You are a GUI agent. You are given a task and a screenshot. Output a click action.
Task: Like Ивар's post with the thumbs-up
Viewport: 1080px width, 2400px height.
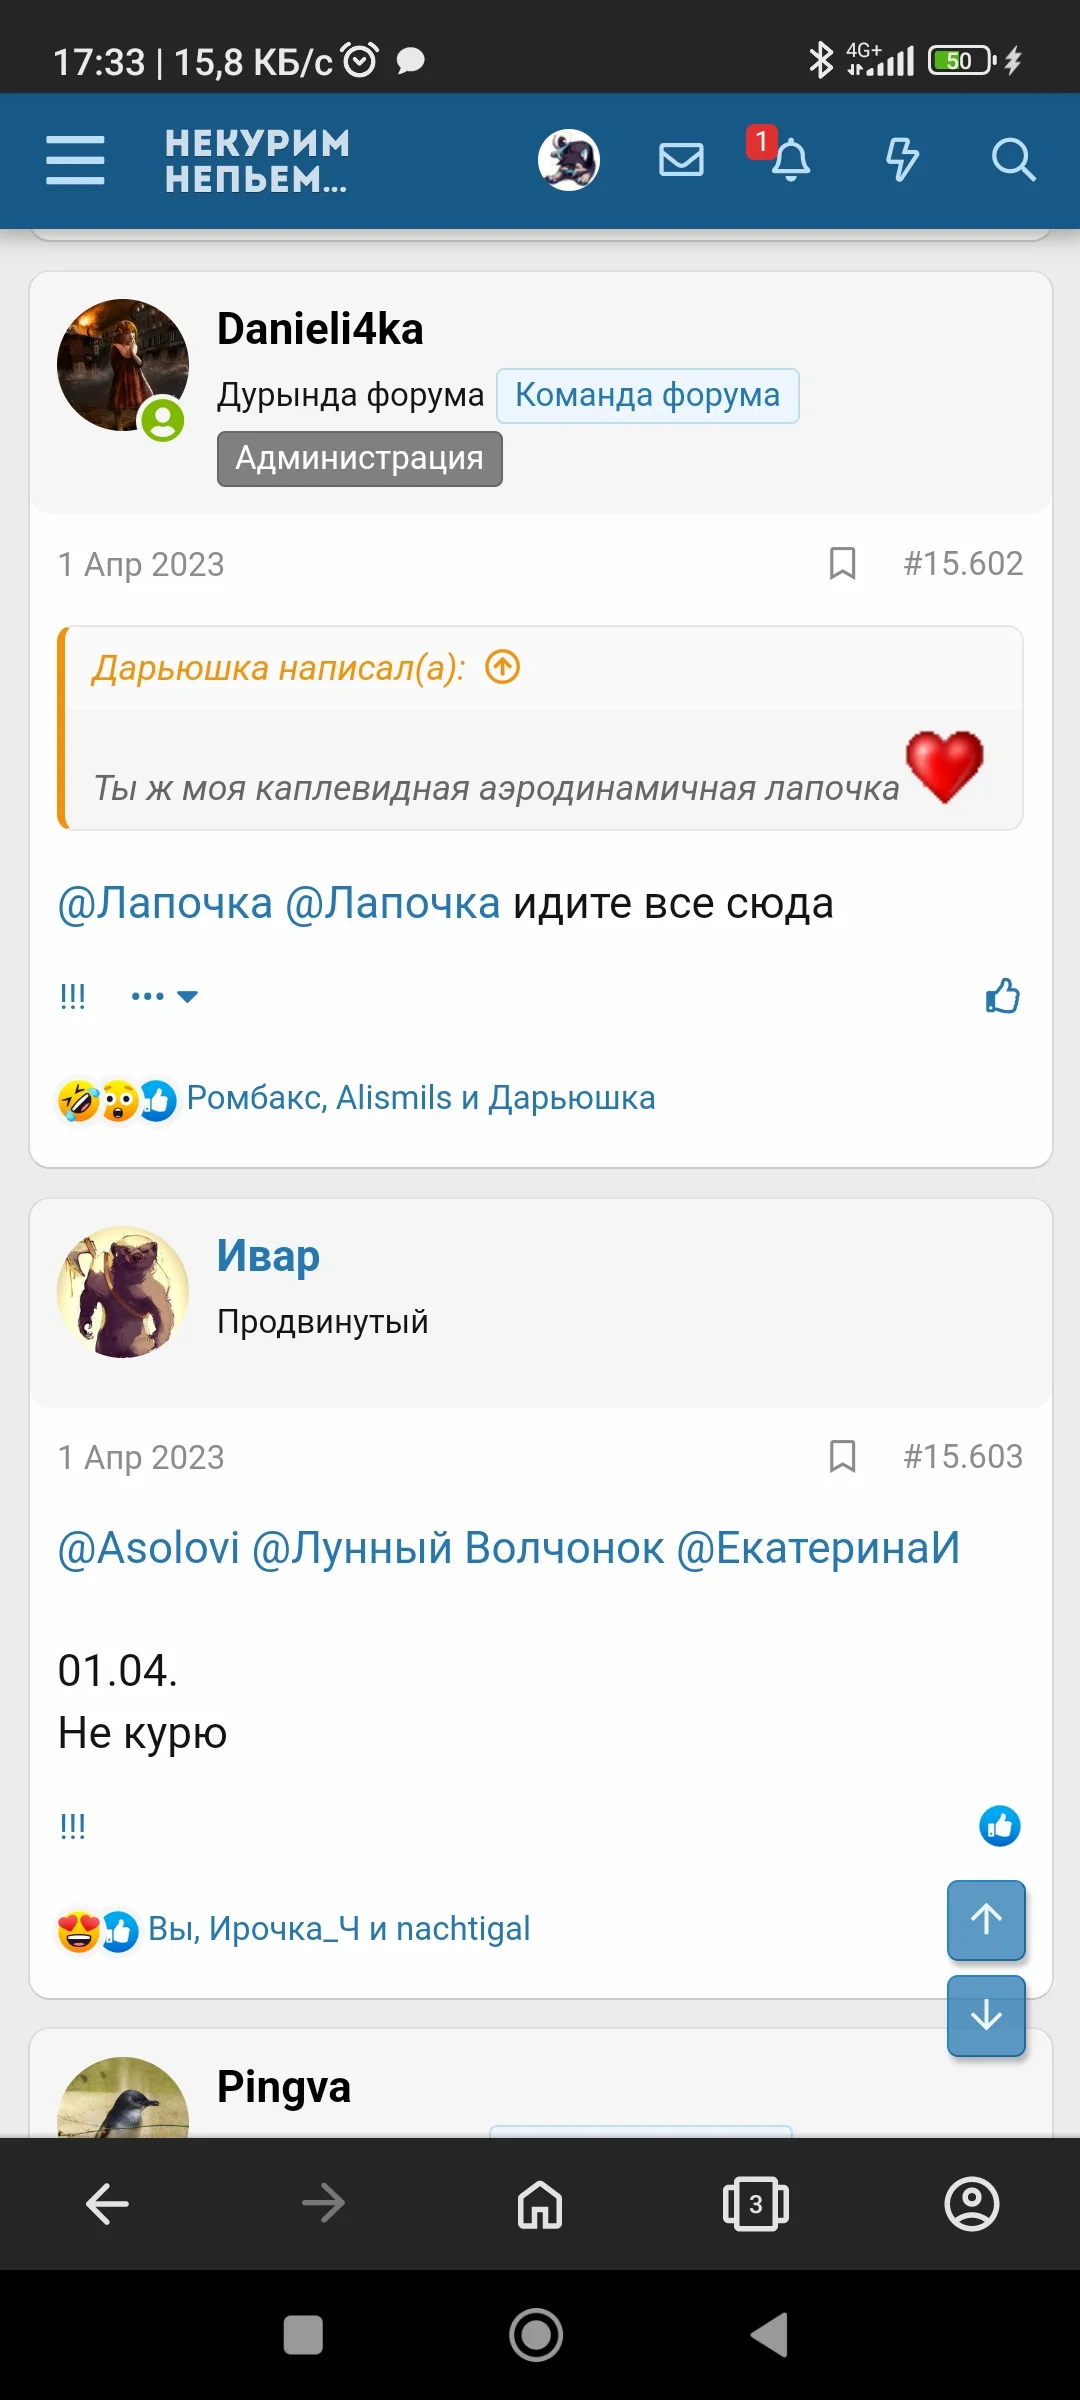[x=1000, y=1826]
